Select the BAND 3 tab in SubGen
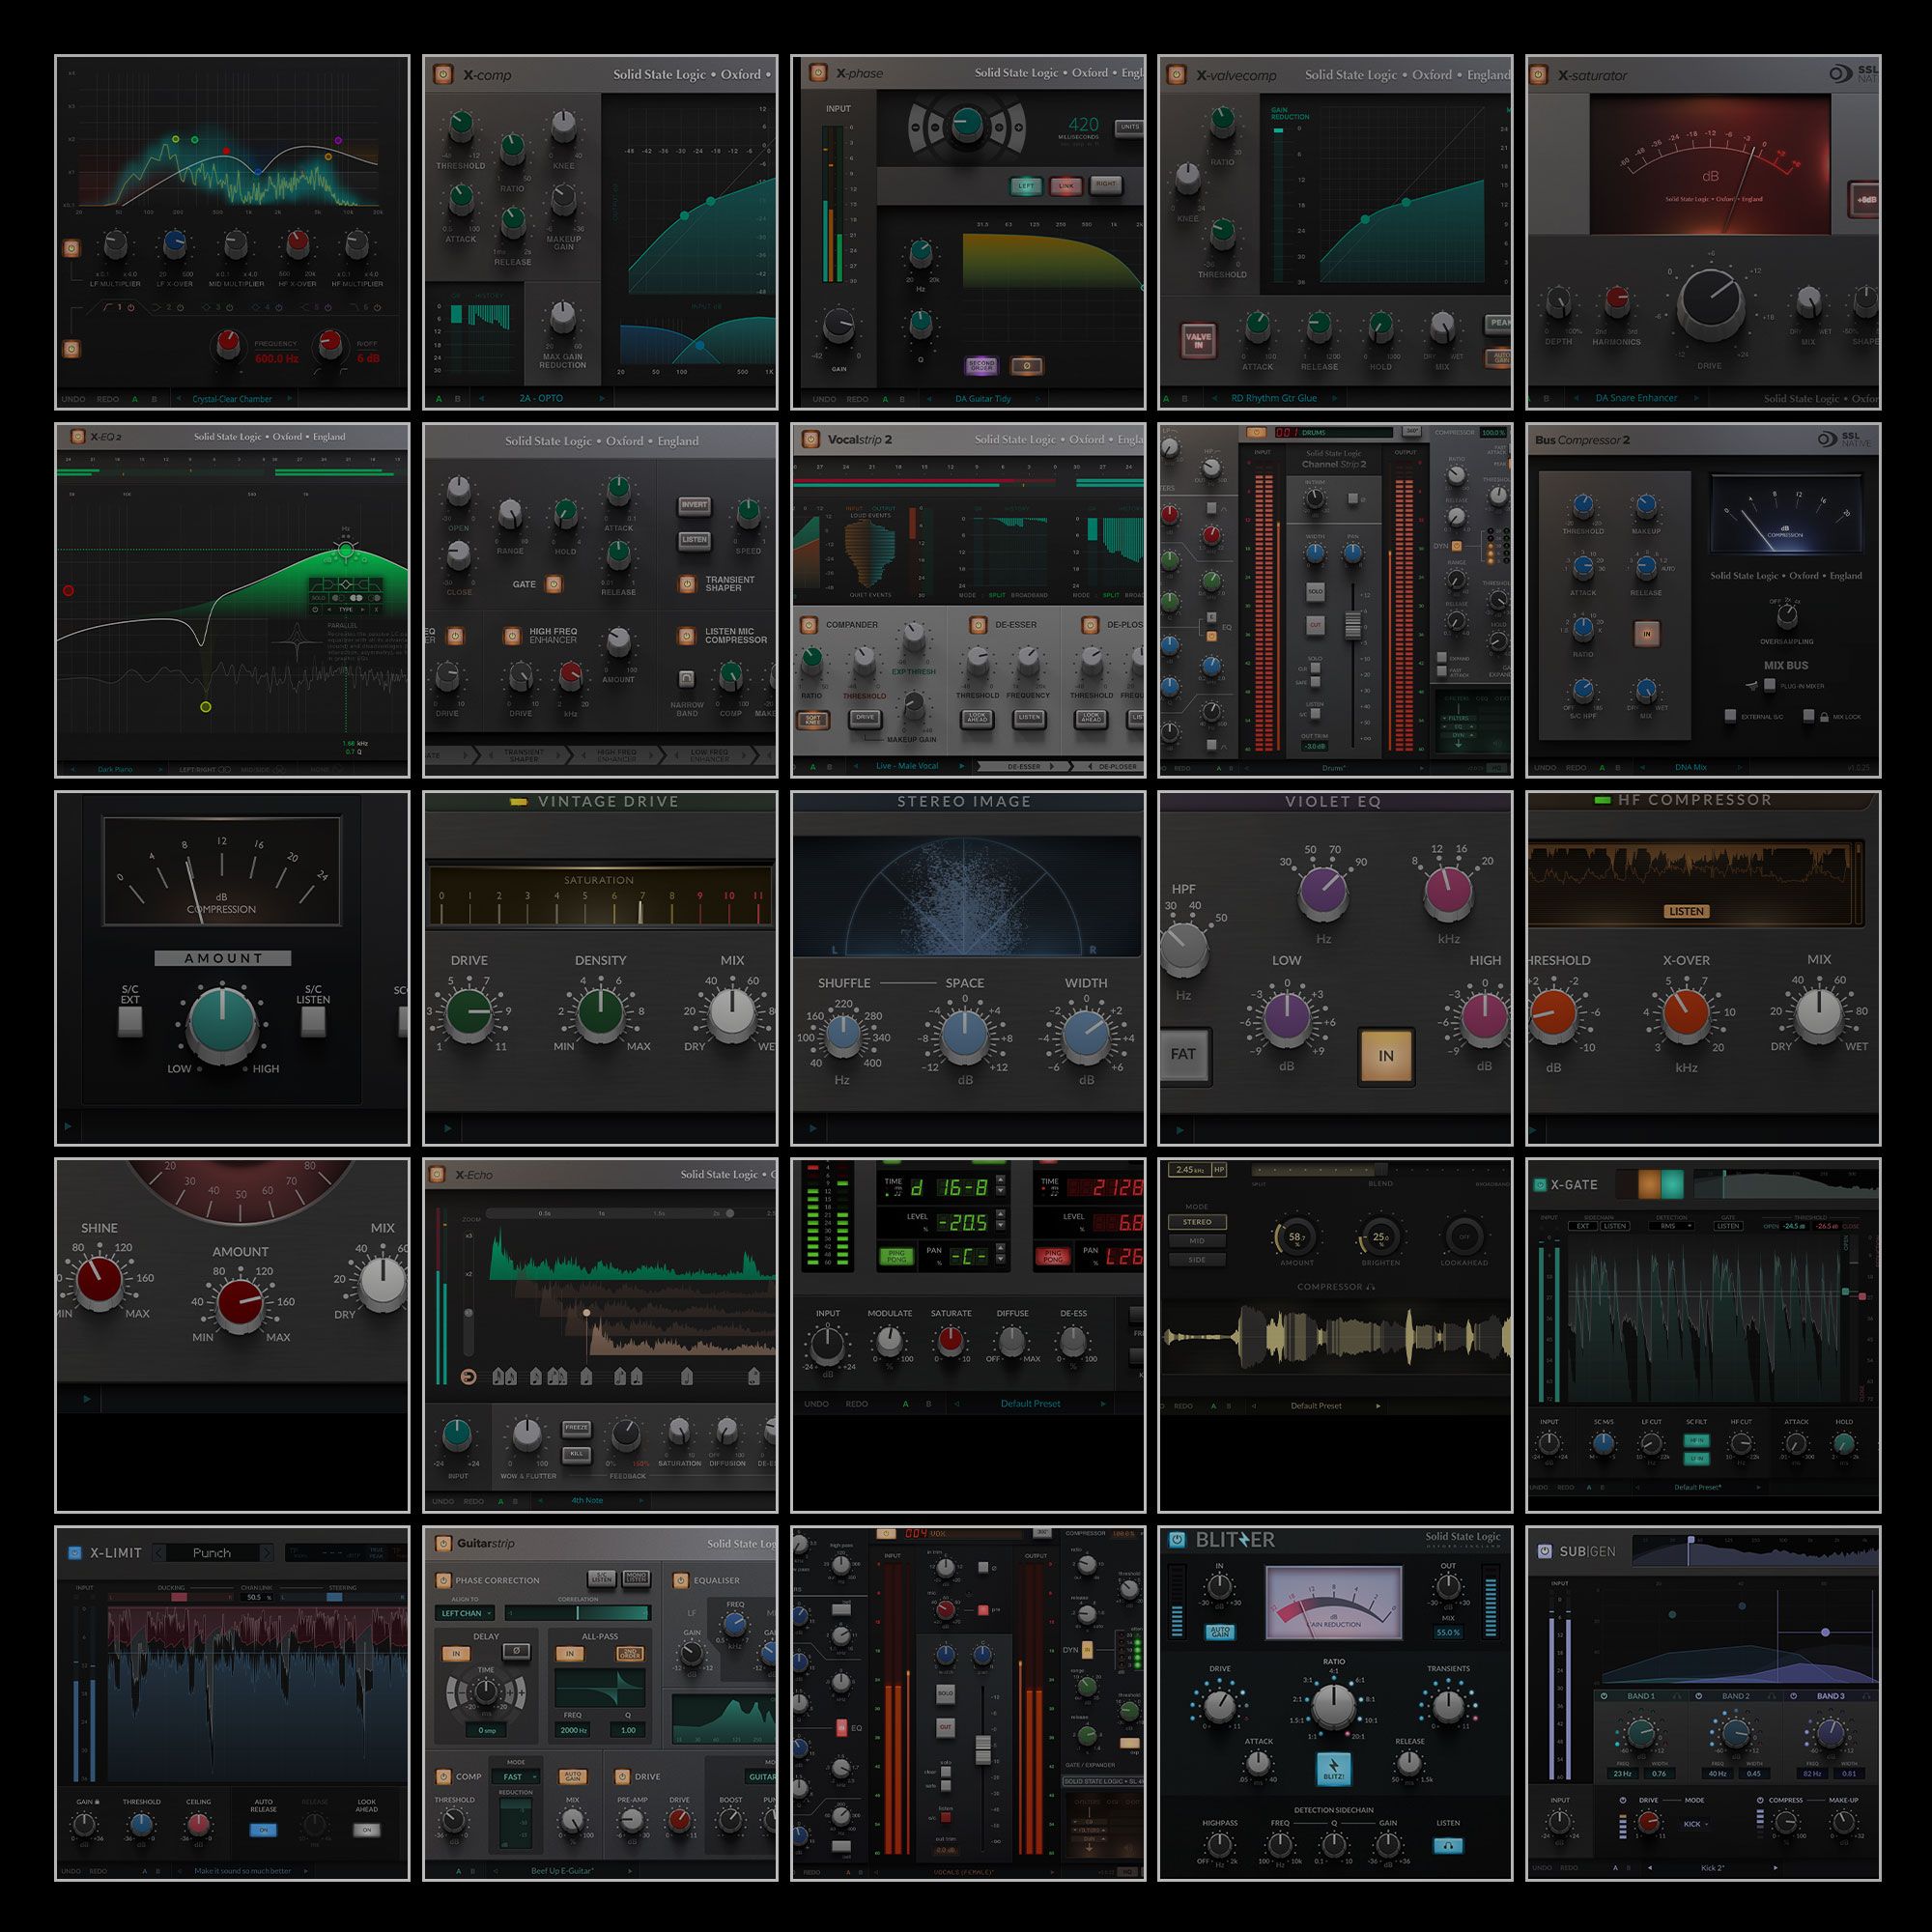 [1831, 1697]
